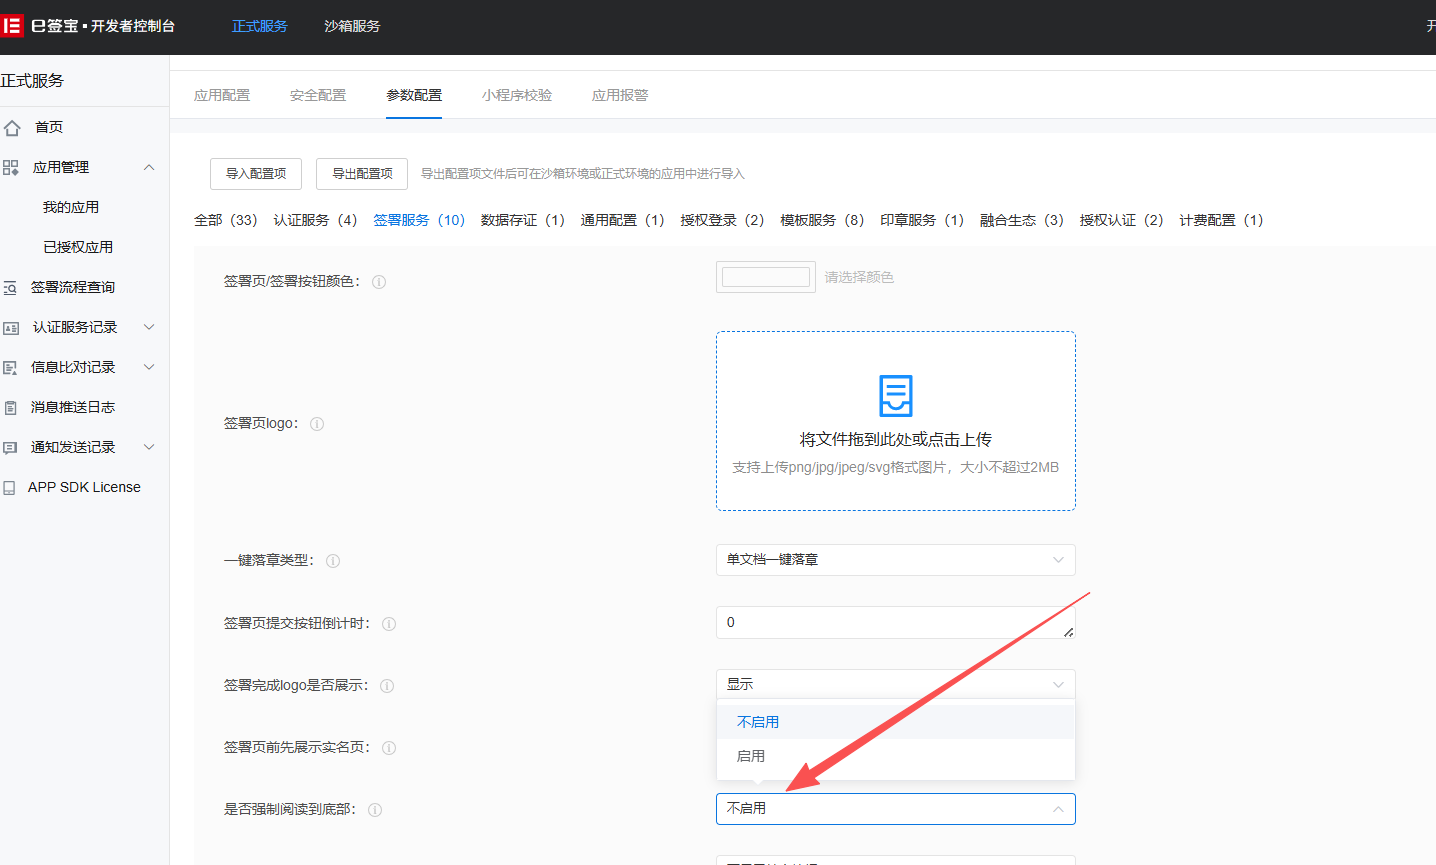1436x865 pixels.
Task: Click the 通知发送记录 message icon
Action: point(10,448)
